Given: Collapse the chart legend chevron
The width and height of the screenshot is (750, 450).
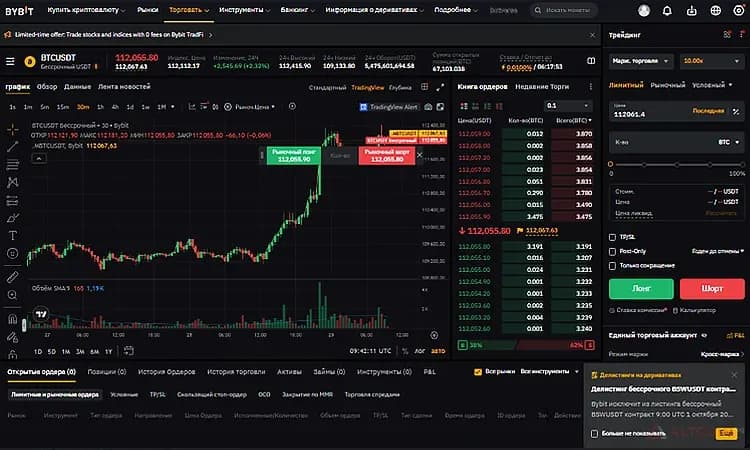Looking at the screenshot, I should (x=39, y=158).
